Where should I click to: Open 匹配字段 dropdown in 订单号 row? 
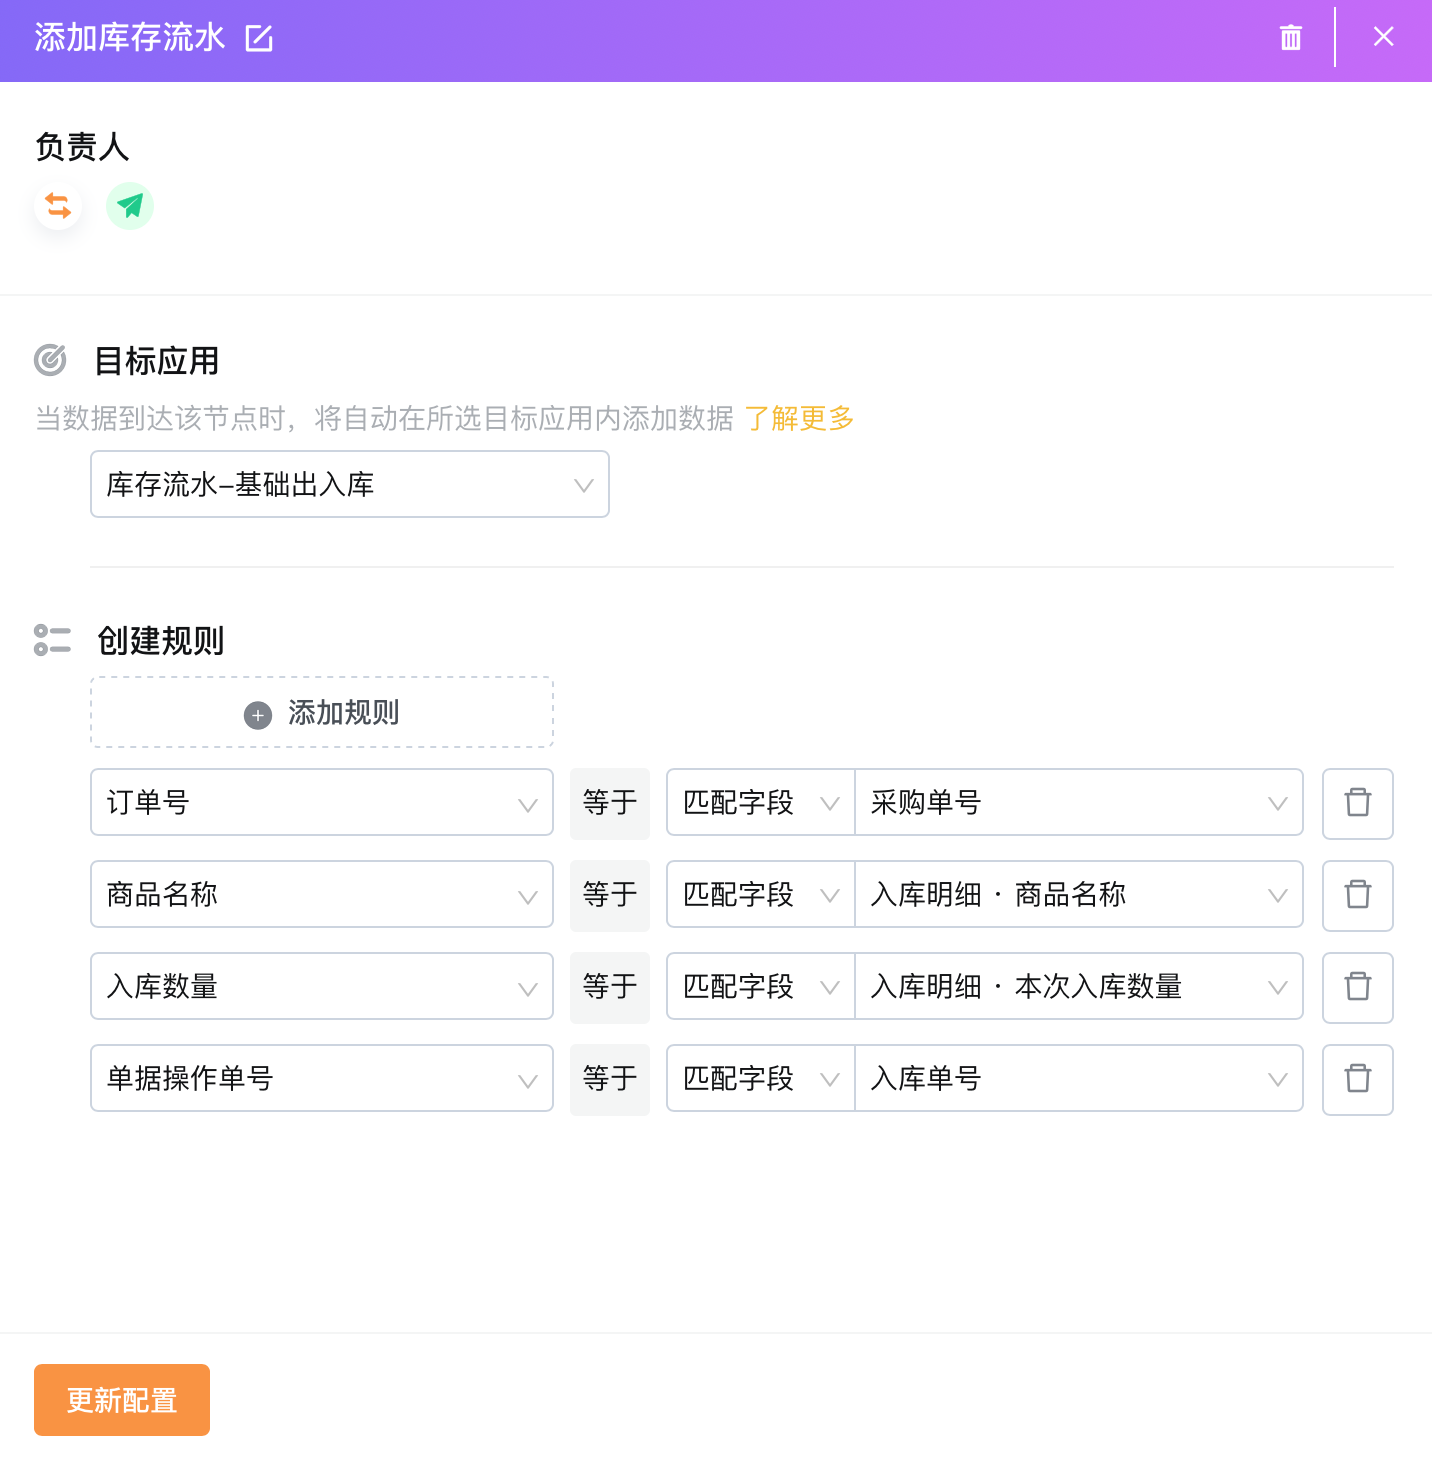(x=761, y=802)
